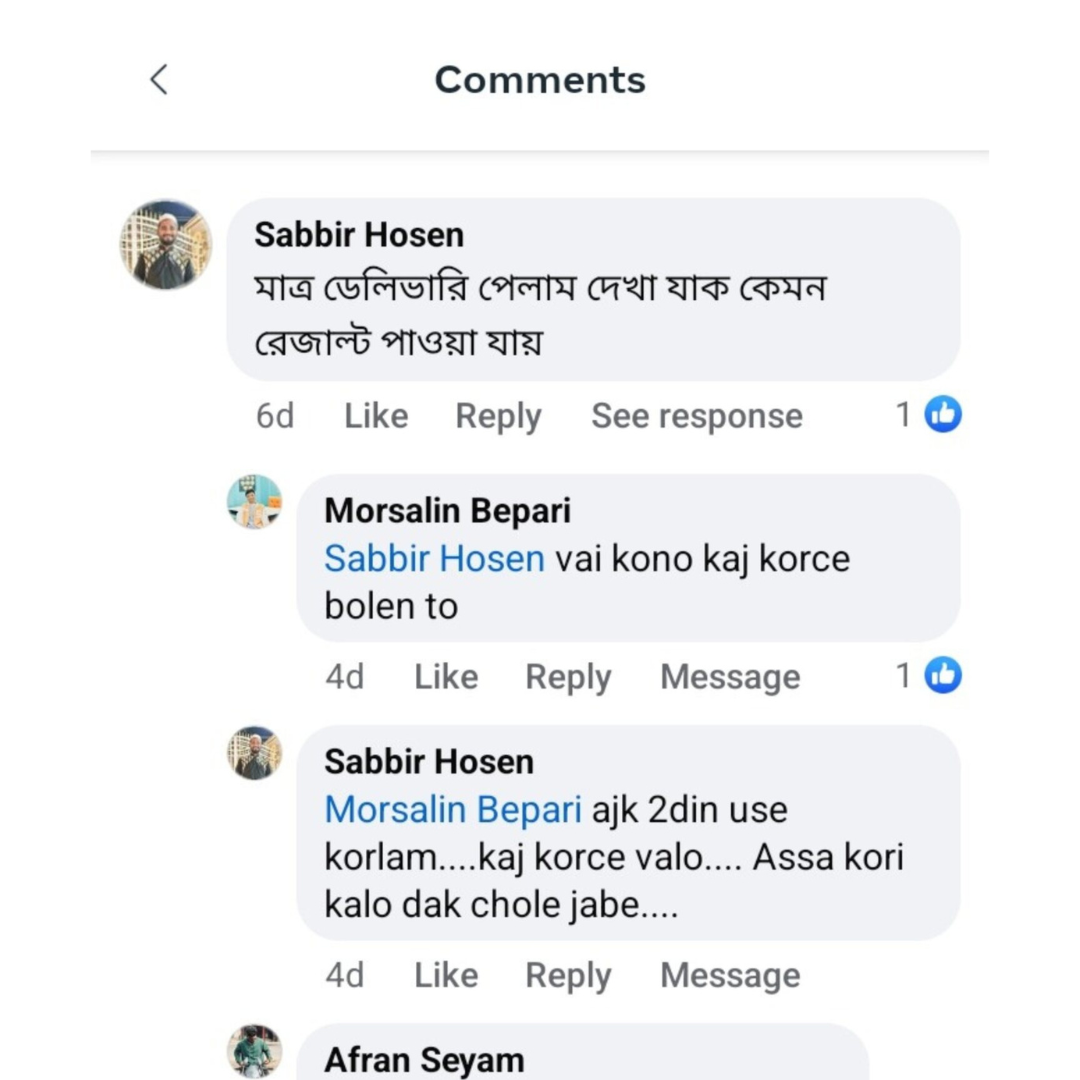This screenshot has height=1080, width=1080.
Task: Go back using the left arrow icon
Action: click(159, 80)
